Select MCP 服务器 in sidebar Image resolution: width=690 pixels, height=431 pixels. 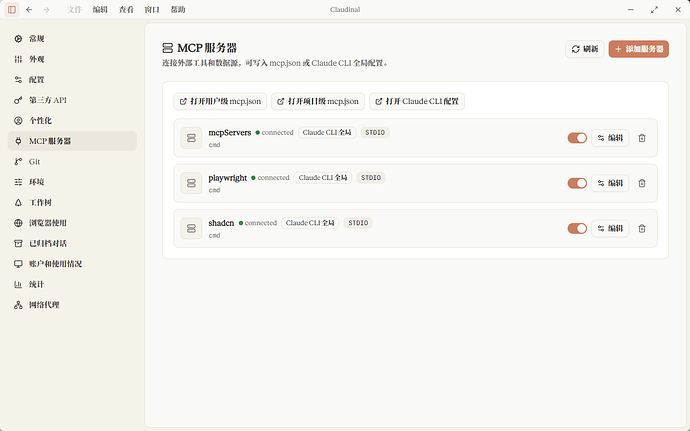(x=72, y=141)
